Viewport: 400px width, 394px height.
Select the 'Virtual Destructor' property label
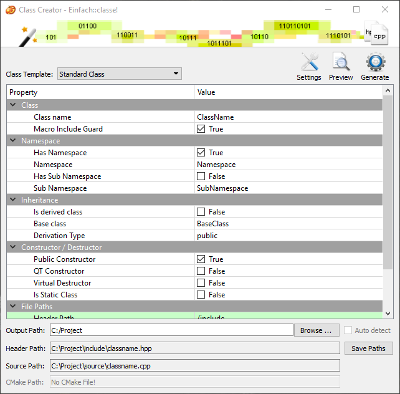tap(62, 283)
